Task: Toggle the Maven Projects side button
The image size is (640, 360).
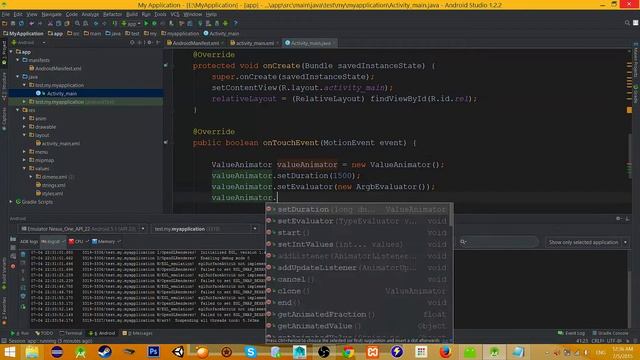Action: 636,61
